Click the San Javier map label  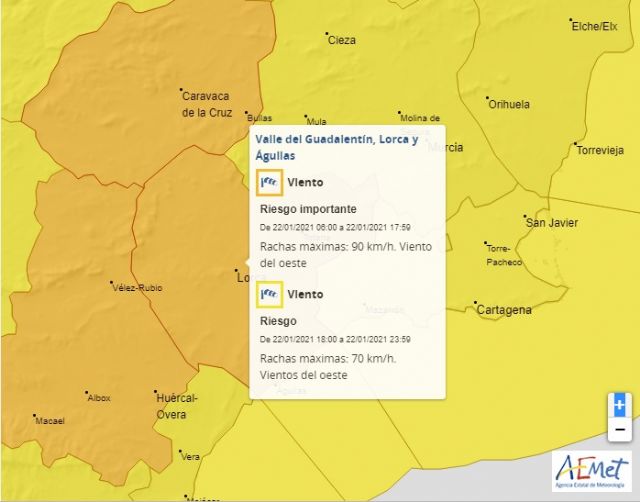pyautogui.click(x=550, y=222)
